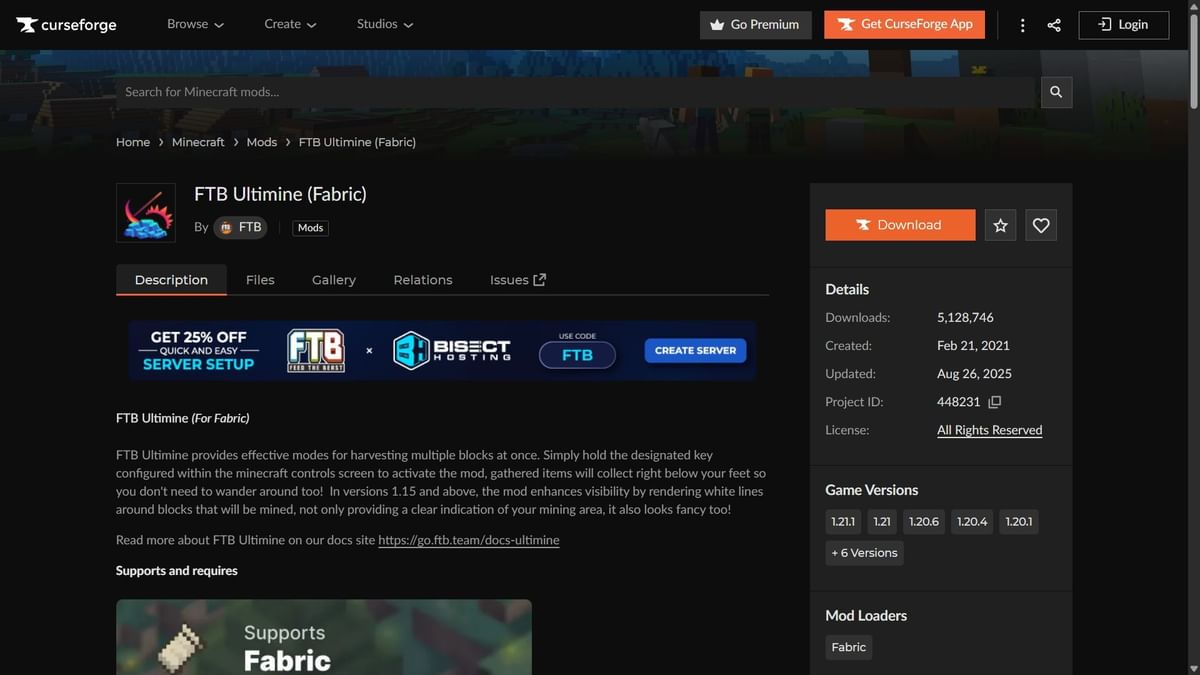
Task: Open the three-dot overflow menu
Action: coord(1022,24)
